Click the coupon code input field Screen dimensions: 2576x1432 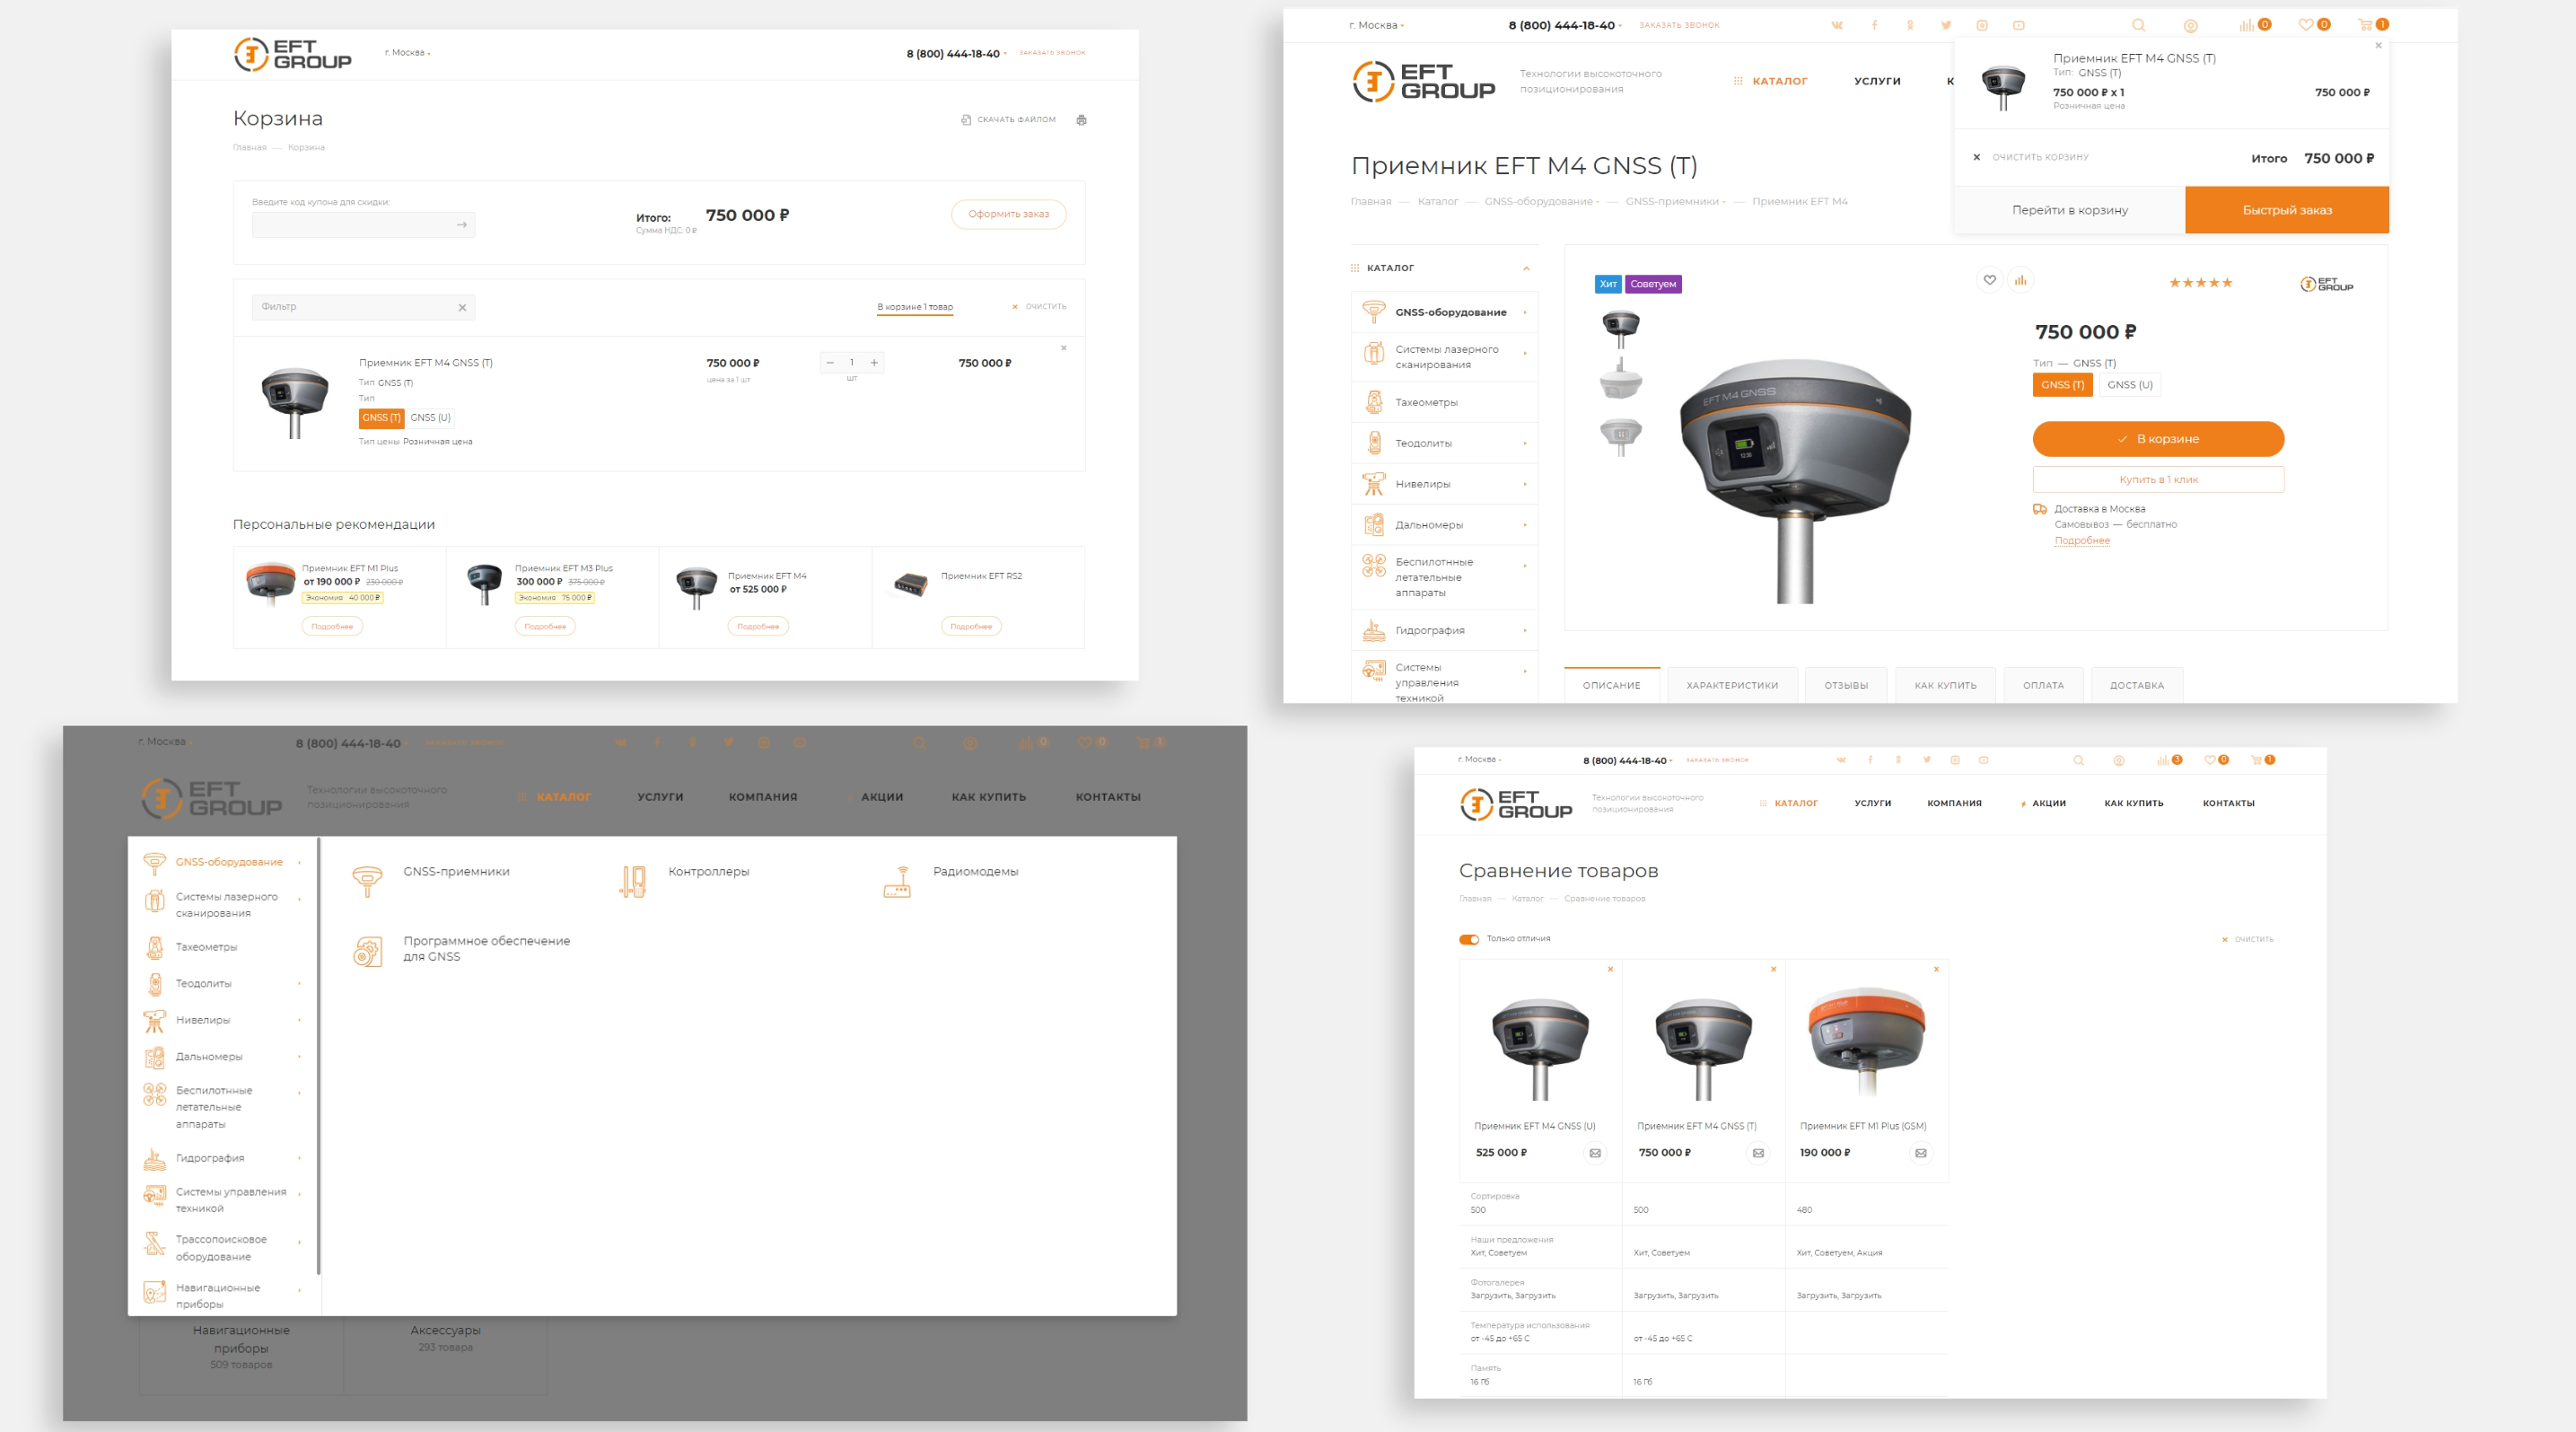coord(352,225)
